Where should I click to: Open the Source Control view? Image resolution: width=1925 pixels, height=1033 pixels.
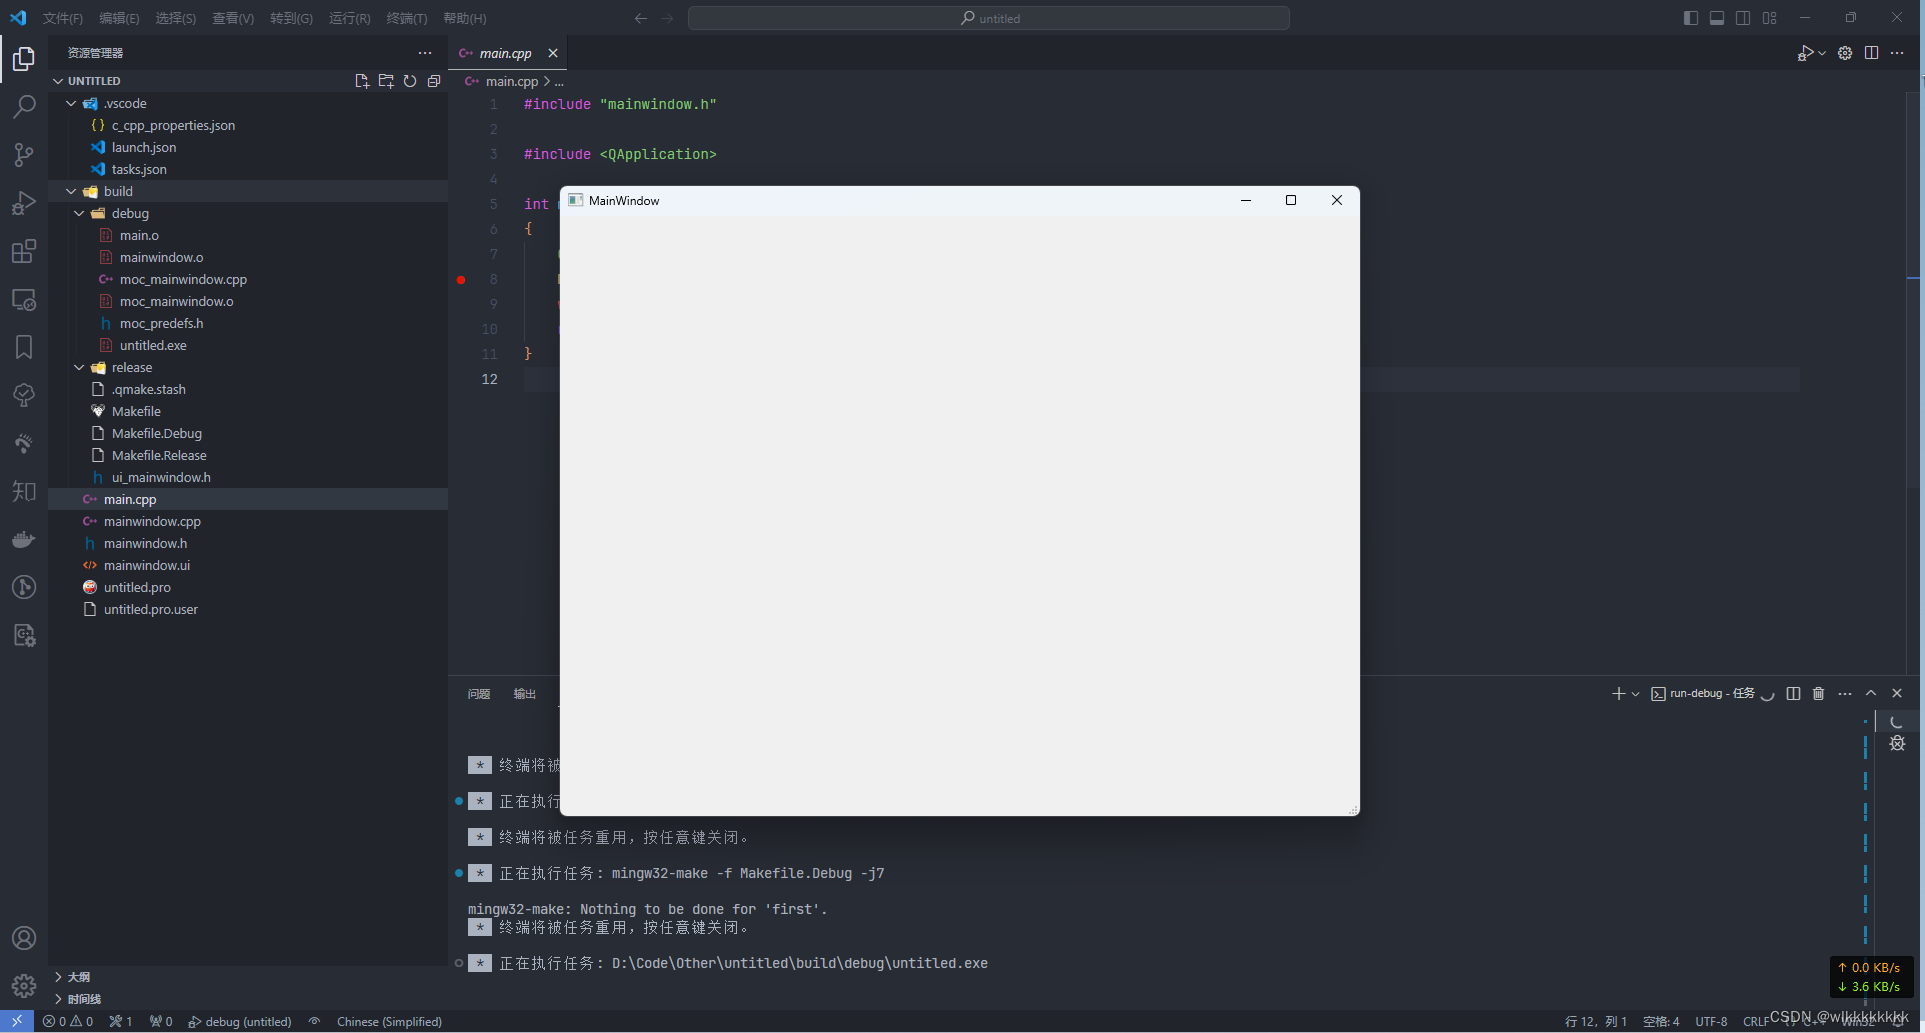[24, 155]
